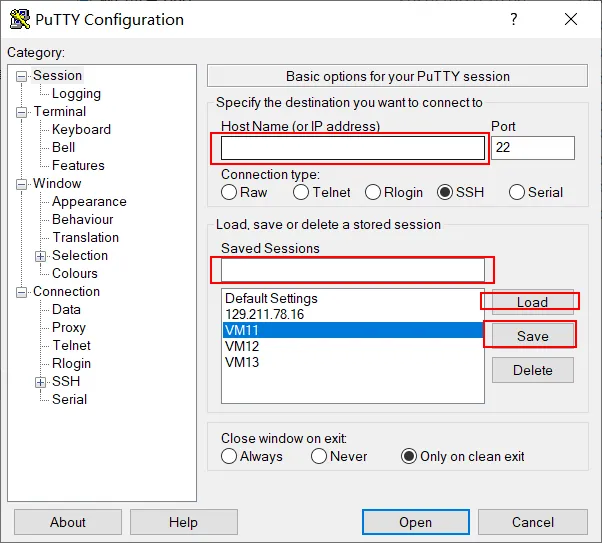The width and height of the screenshot is (602, 543).
Task: Open the Appearance settings category
Action: coord(89,201)
